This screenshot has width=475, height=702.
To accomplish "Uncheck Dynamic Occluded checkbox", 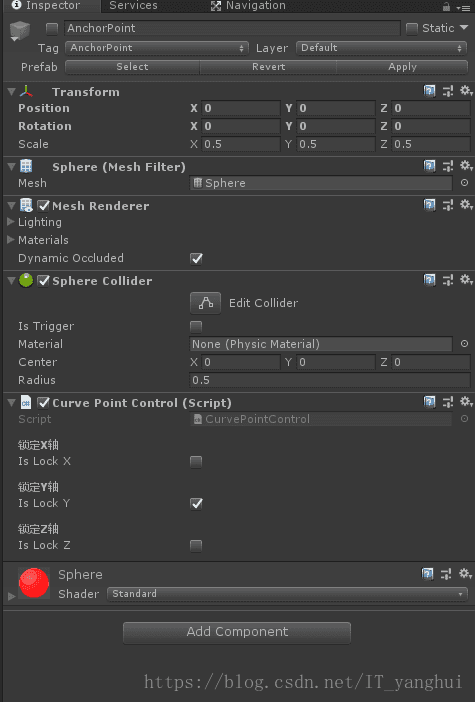I will (x=196, y=258).
